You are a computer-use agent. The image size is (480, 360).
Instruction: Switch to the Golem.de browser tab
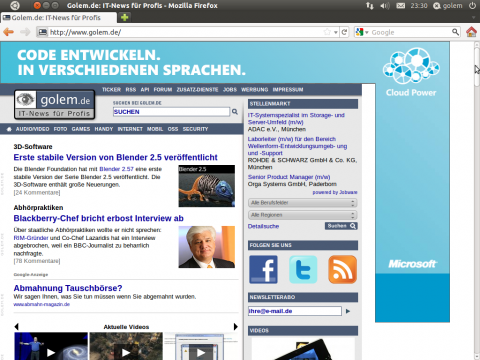tap(59, 17)
